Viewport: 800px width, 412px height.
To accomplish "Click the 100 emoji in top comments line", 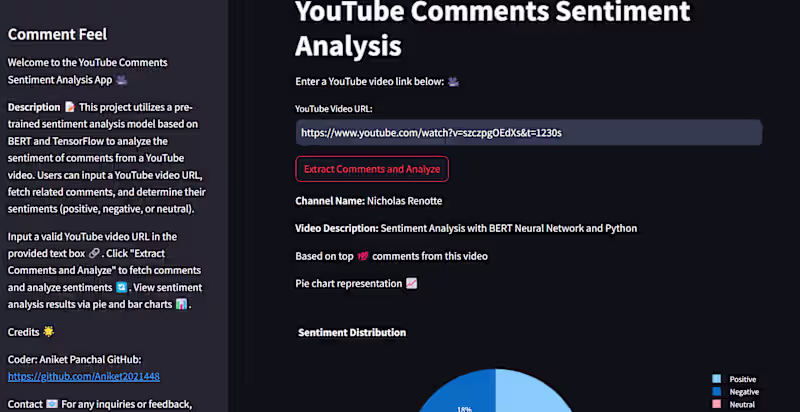I will coord(363,256).
